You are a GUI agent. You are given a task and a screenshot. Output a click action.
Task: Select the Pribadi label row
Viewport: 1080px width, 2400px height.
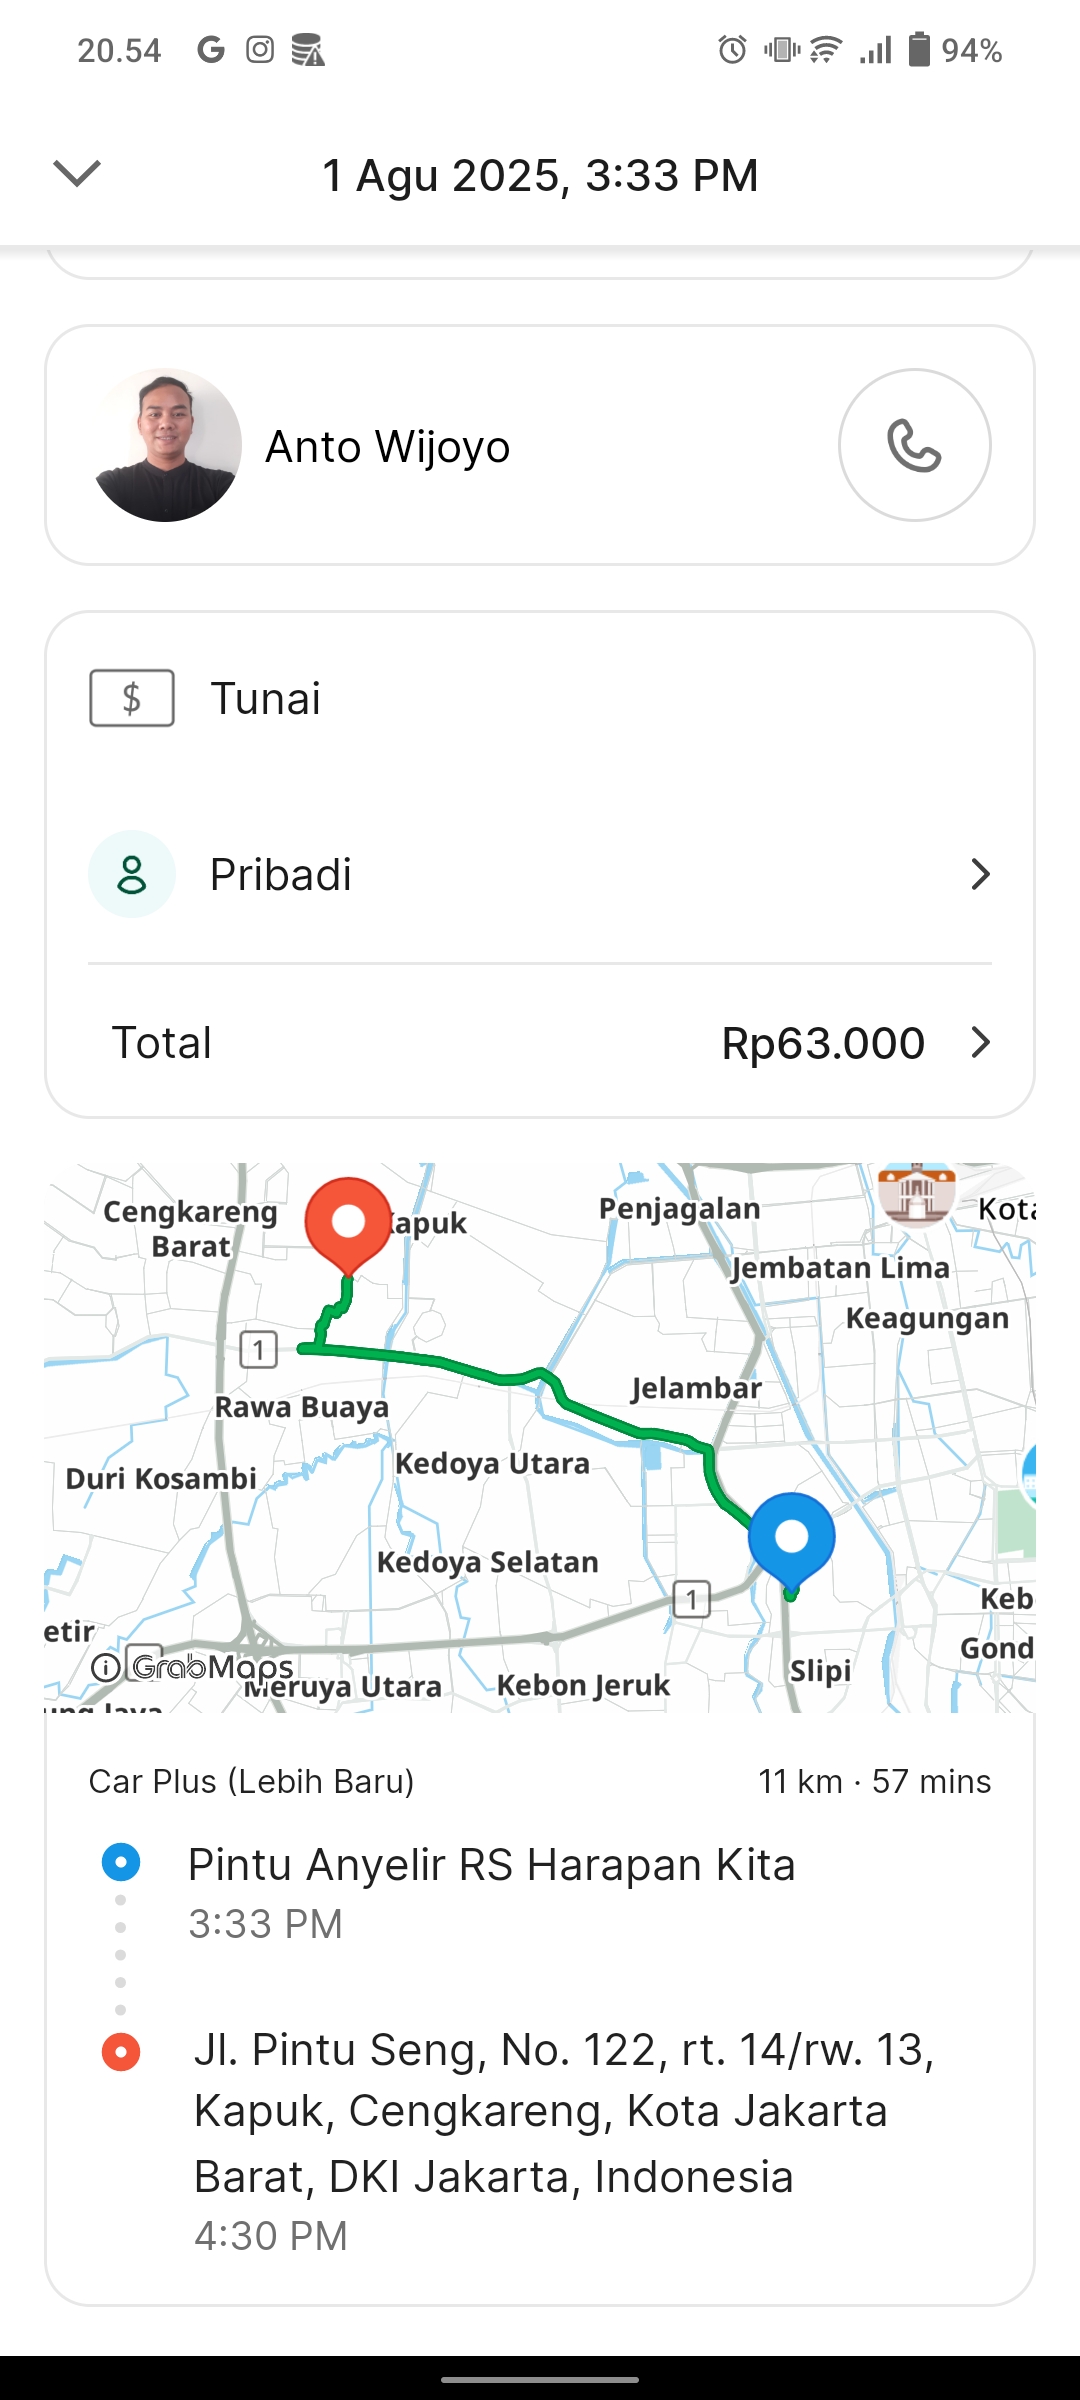click(281, 875)
